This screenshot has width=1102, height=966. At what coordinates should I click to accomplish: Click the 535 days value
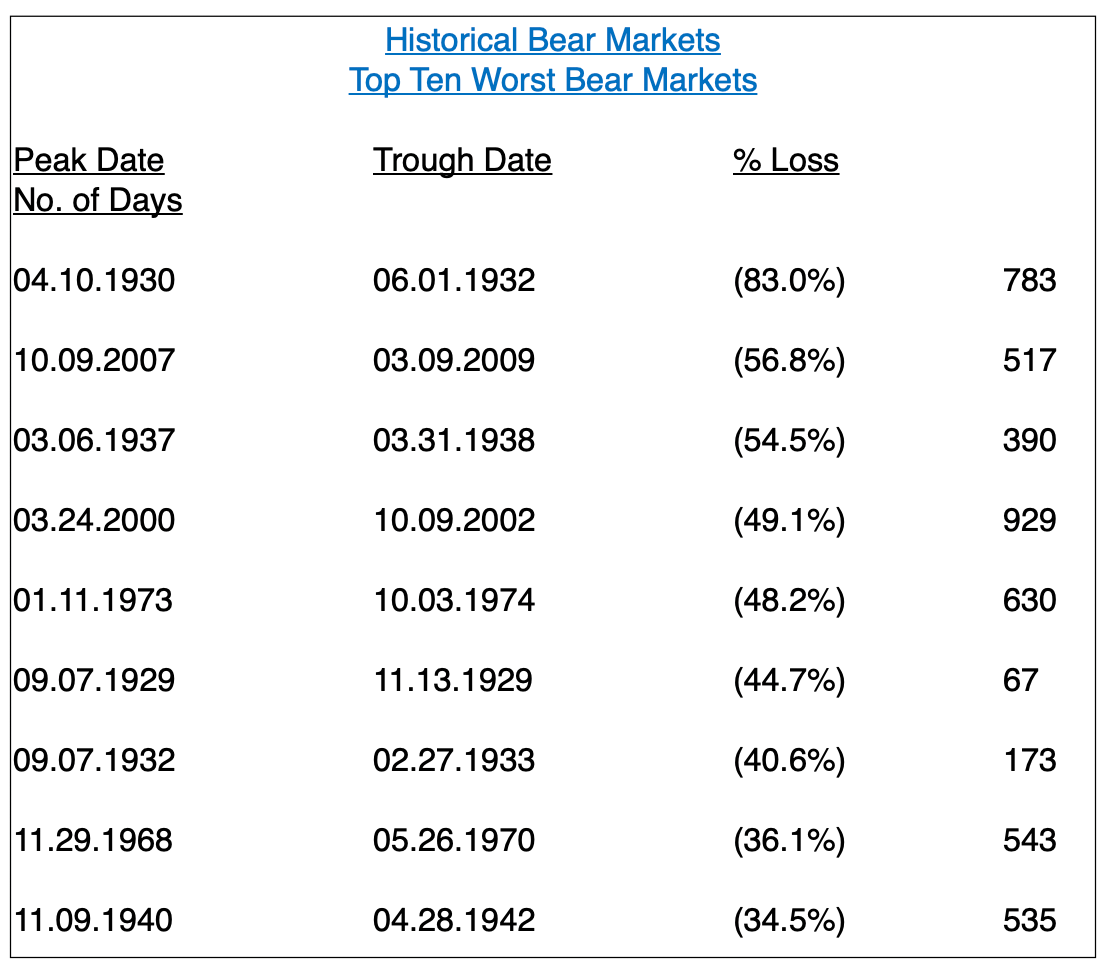(x=1030, y=921)
